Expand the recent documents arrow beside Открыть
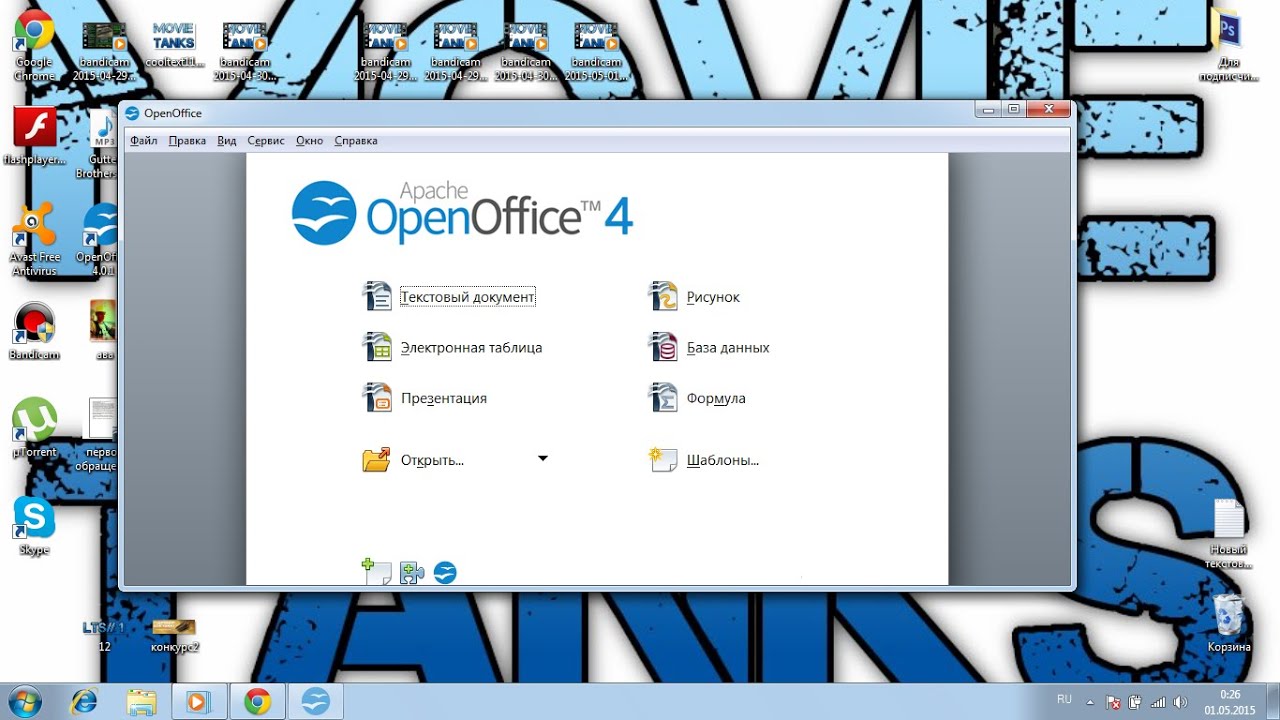1280x720 pixels. (x=543, y=459)
